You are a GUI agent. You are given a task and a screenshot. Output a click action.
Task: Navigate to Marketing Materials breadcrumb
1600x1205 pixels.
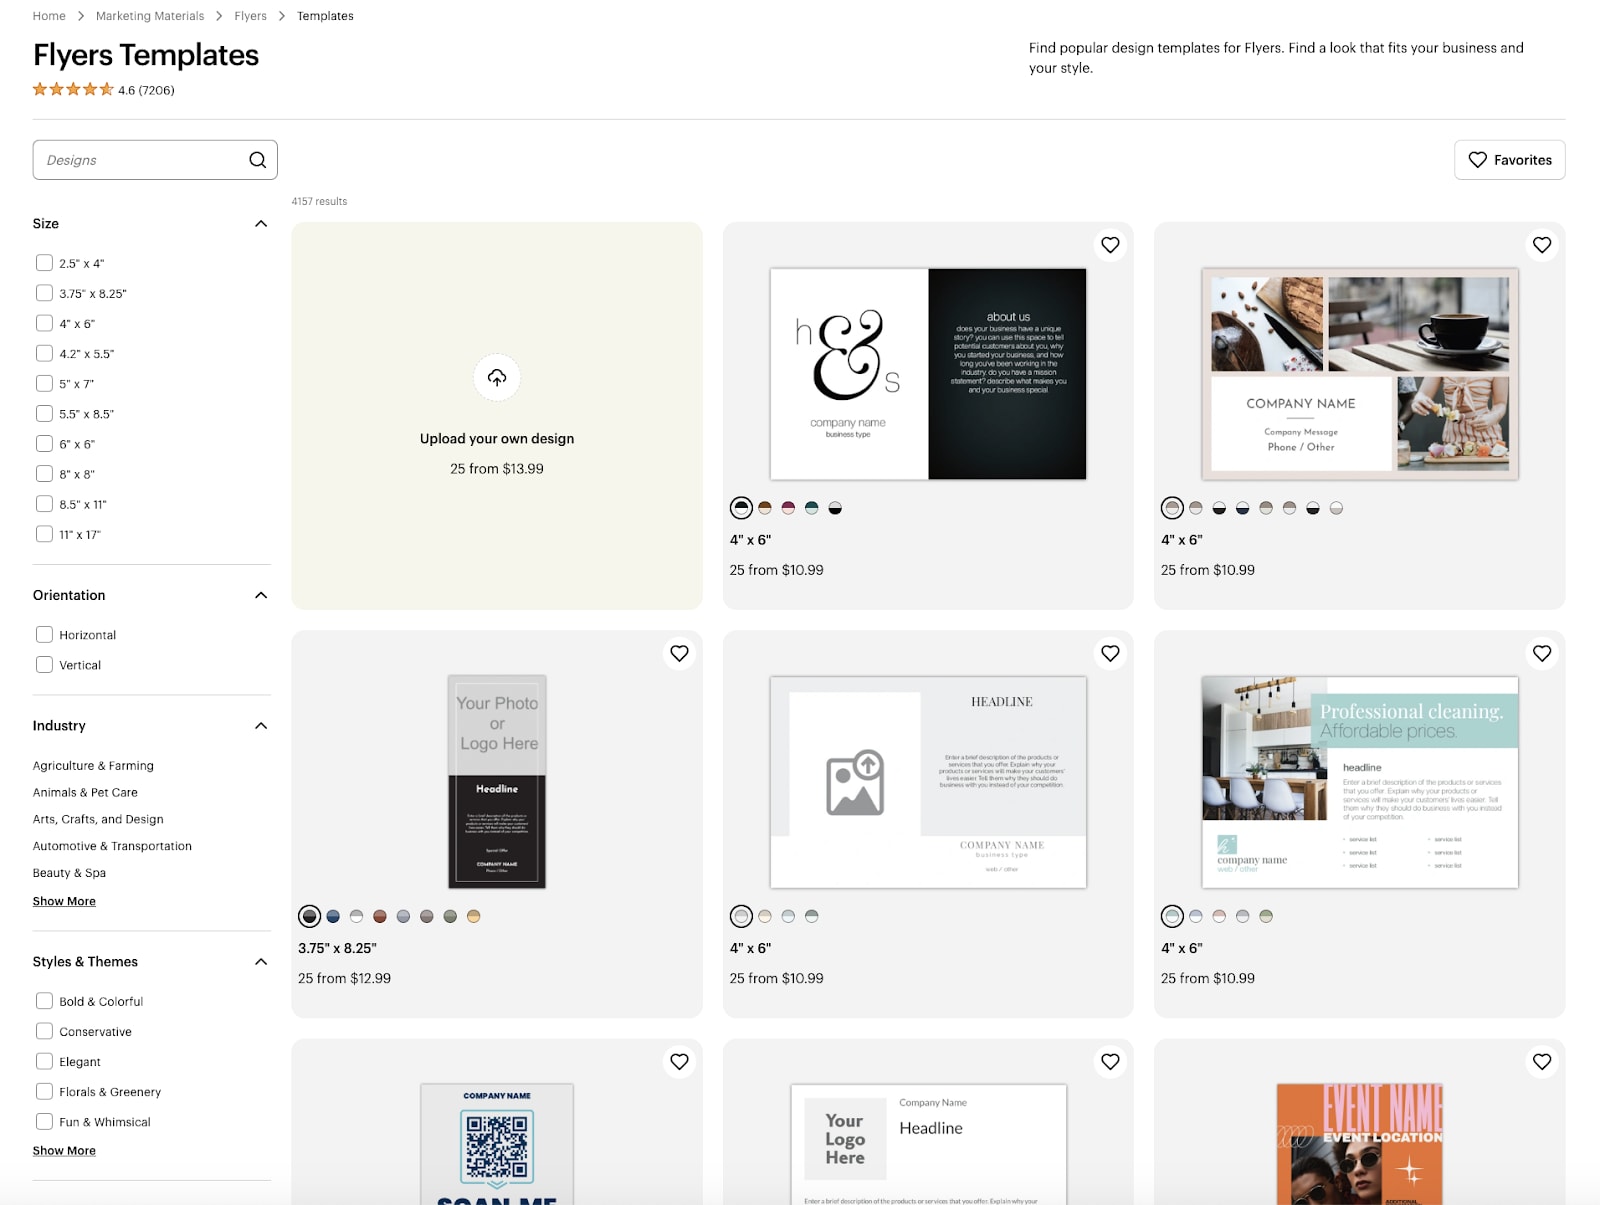coord(149,15)
